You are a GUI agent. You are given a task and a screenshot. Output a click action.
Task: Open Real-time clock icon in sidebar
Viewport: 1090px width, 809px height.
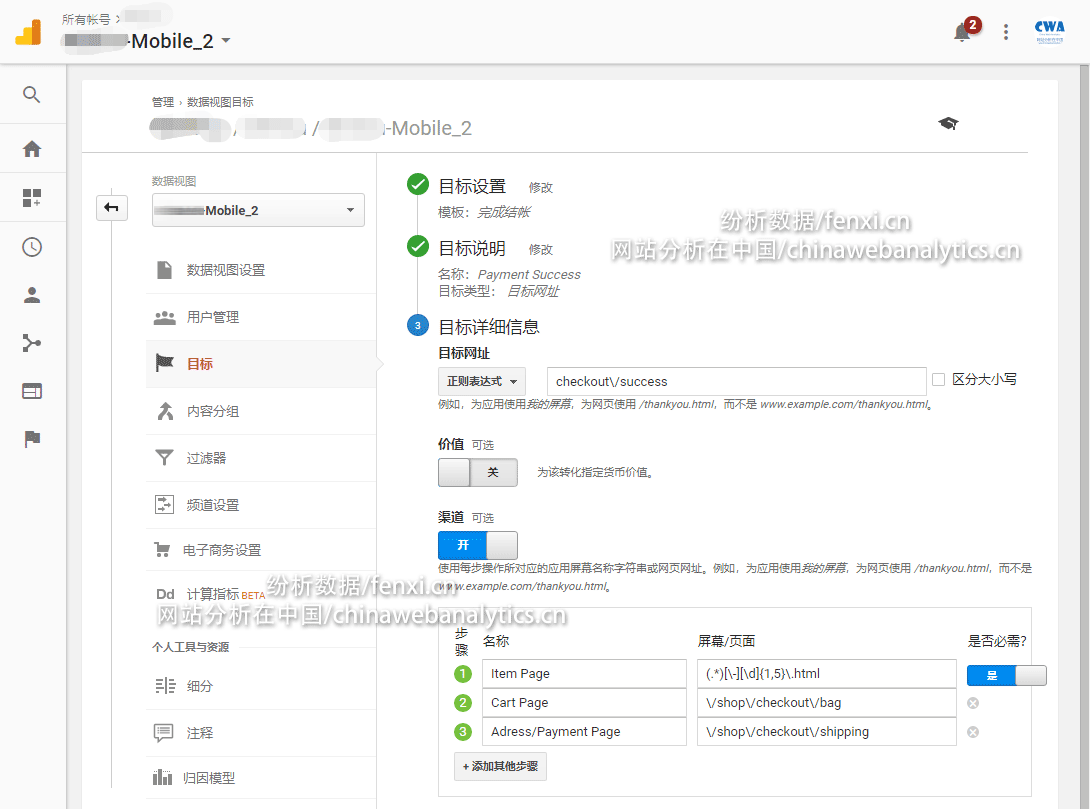pos(32,247)
